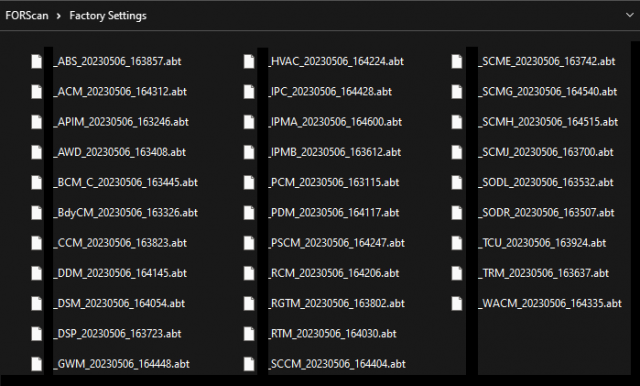
Task: Select the file icon for _RGTM_20230506_163802.abt
Action: (249, 303)
